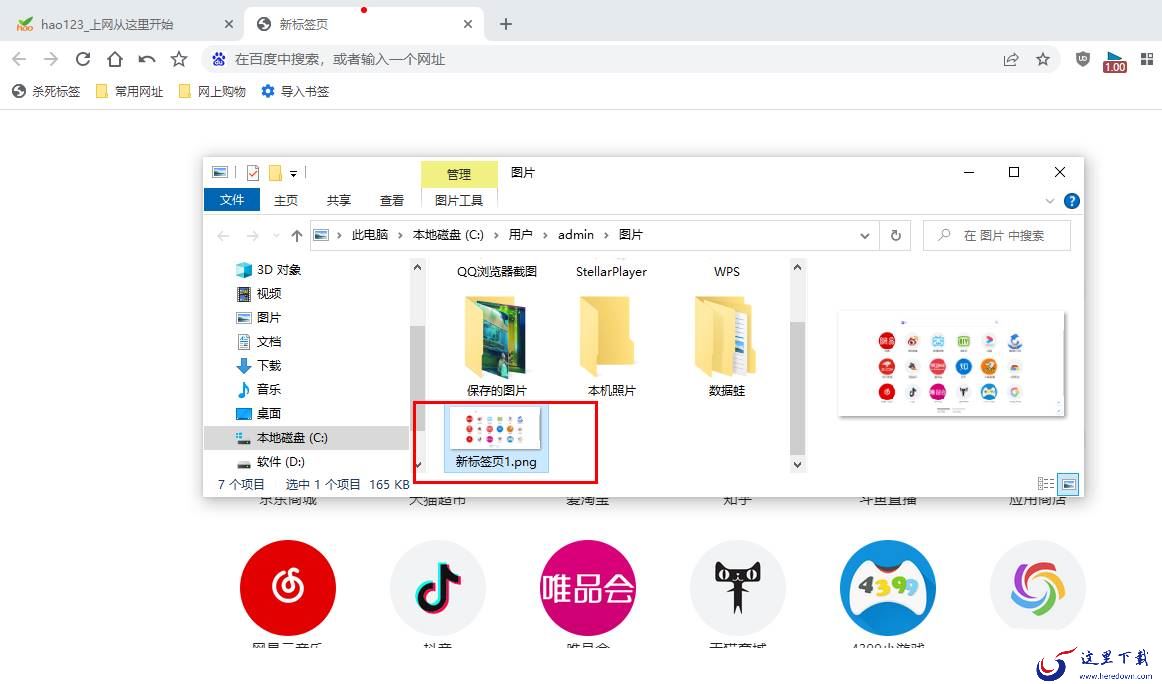Click 本地磁盘 (C:) path segment
The width and height of the screenshot is (1162, 684).
click(x=448, y=234)
